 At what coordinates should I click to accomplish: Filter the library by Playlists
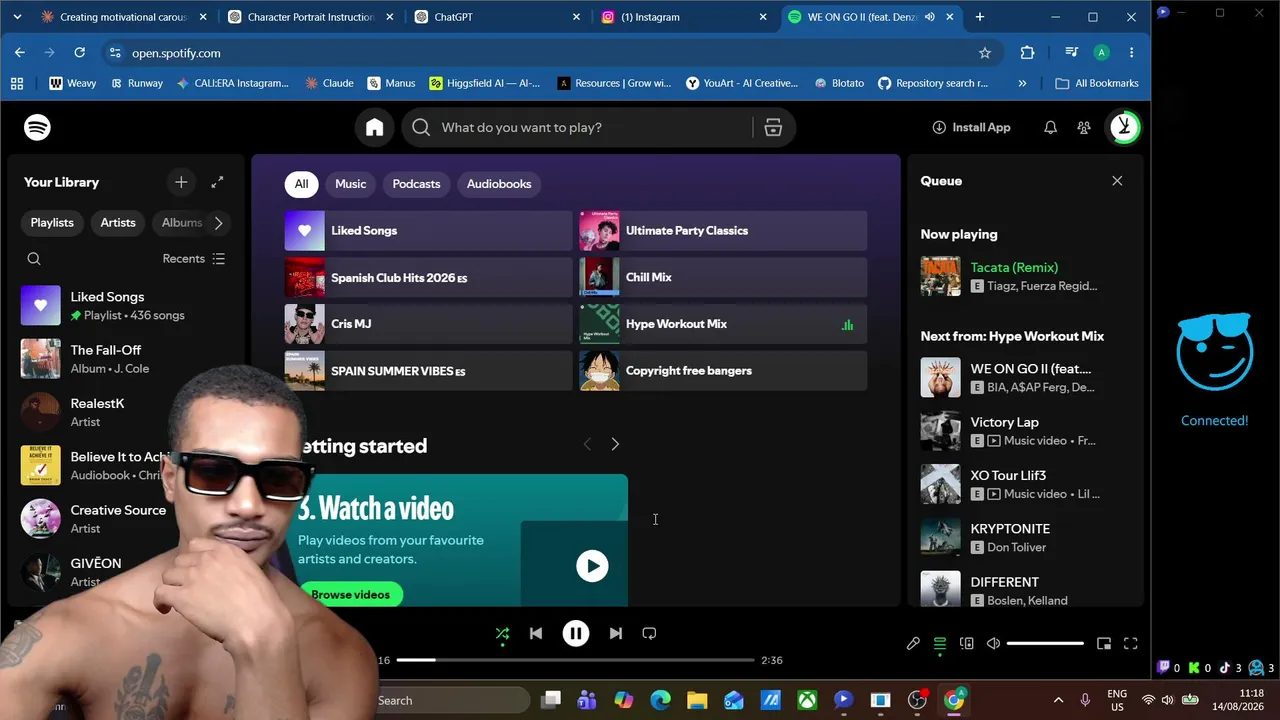[52, 223]
